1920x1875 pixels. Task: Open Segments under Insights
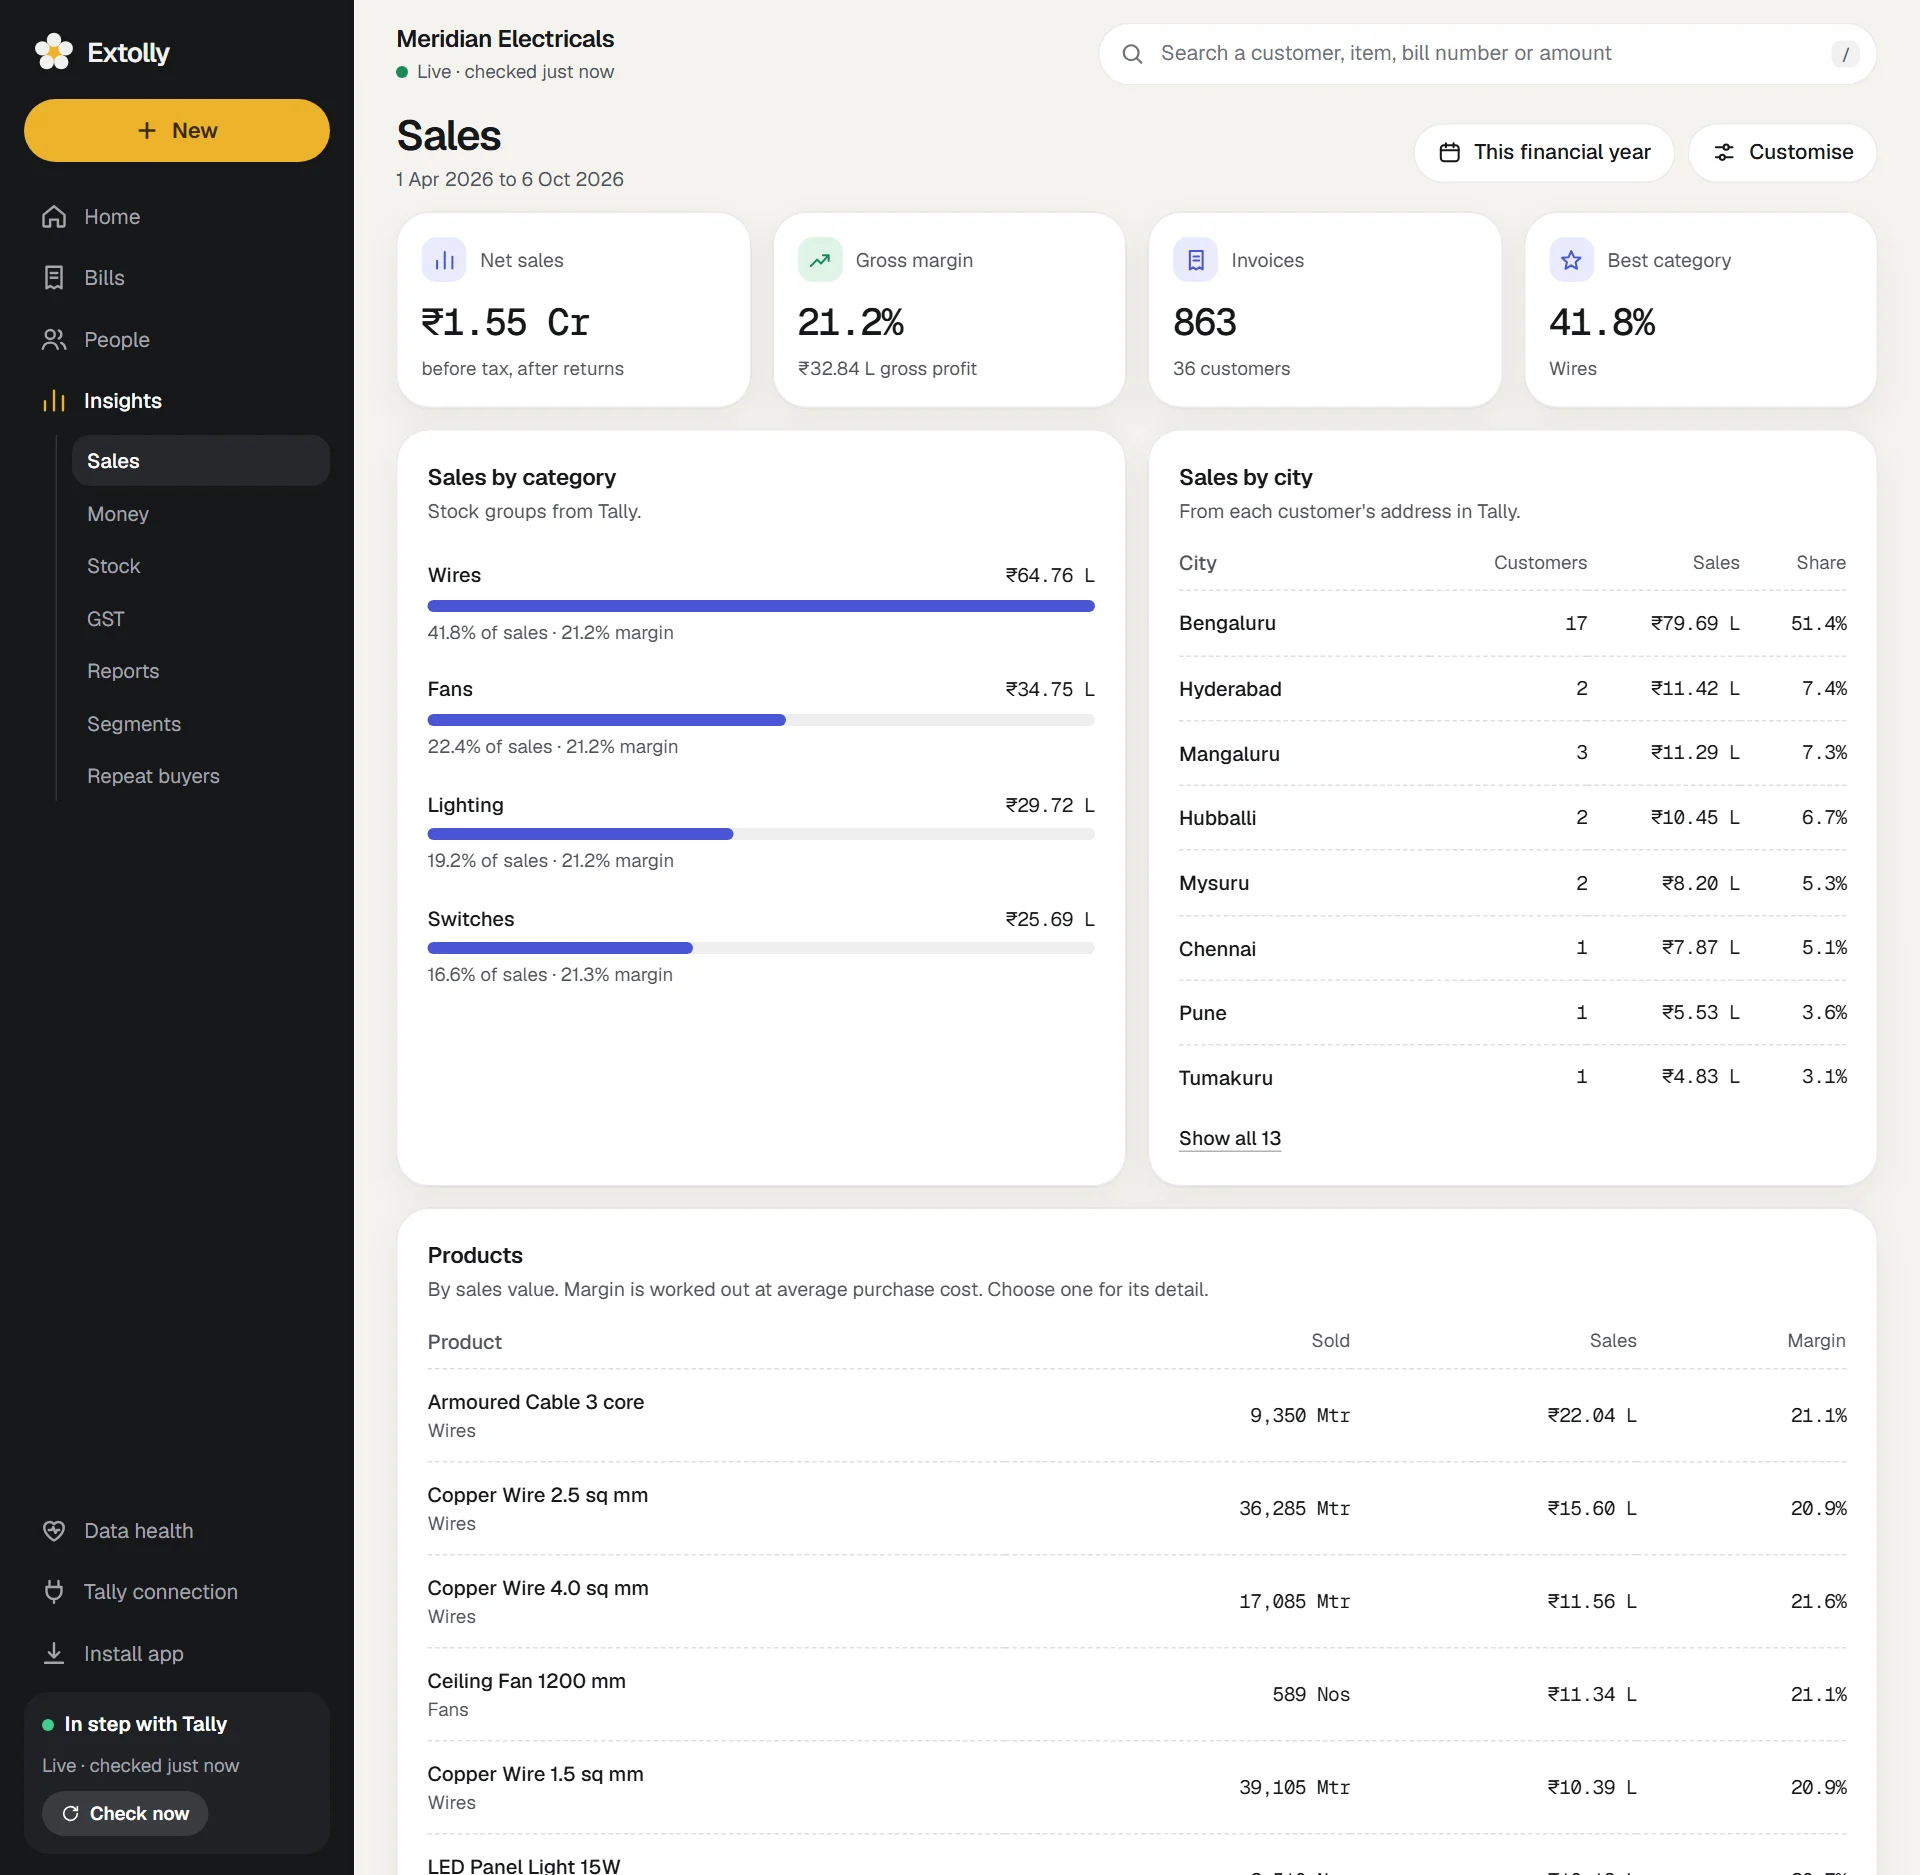pyautogui.click(x=201, y=724)
